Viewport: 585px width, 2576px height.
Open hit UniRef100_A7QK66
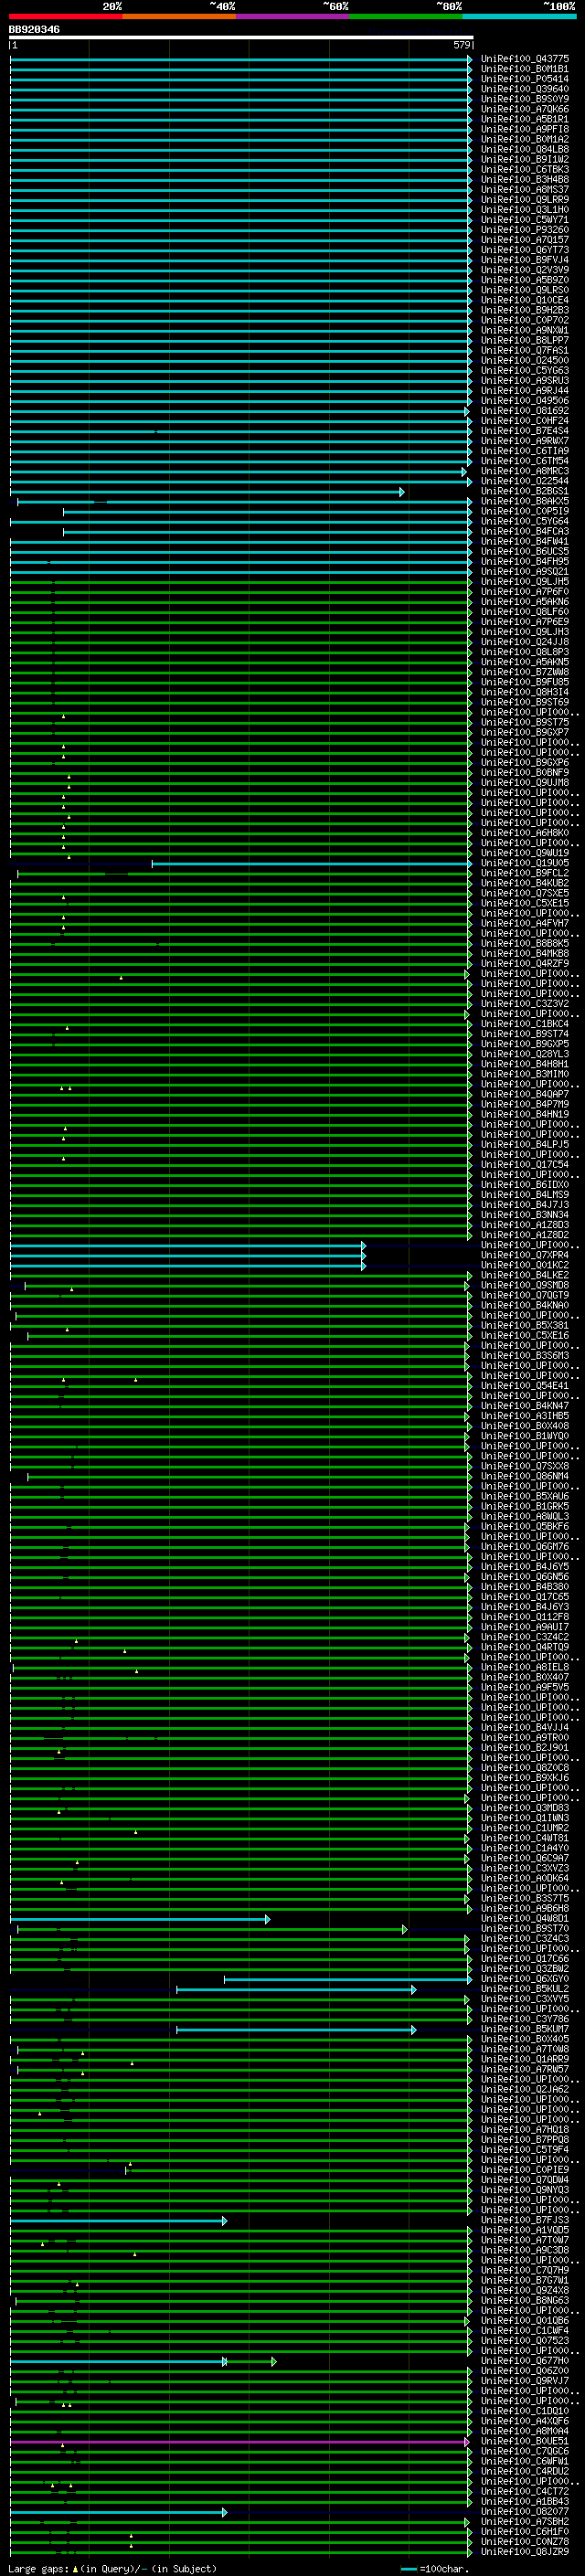click(525, 109)
